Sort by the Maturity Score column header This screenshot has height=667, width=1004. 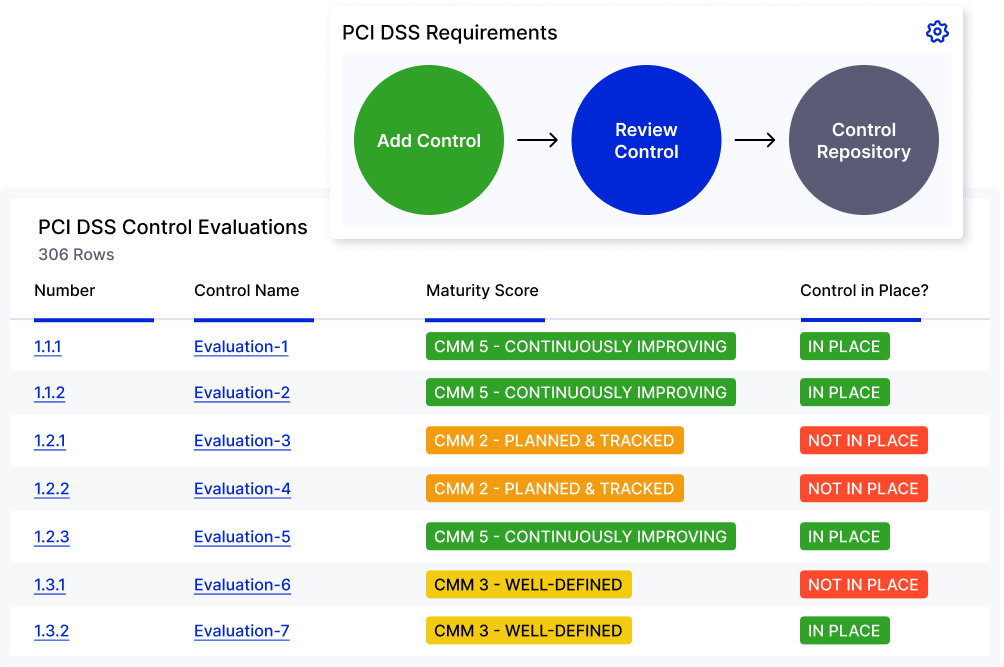482,291
